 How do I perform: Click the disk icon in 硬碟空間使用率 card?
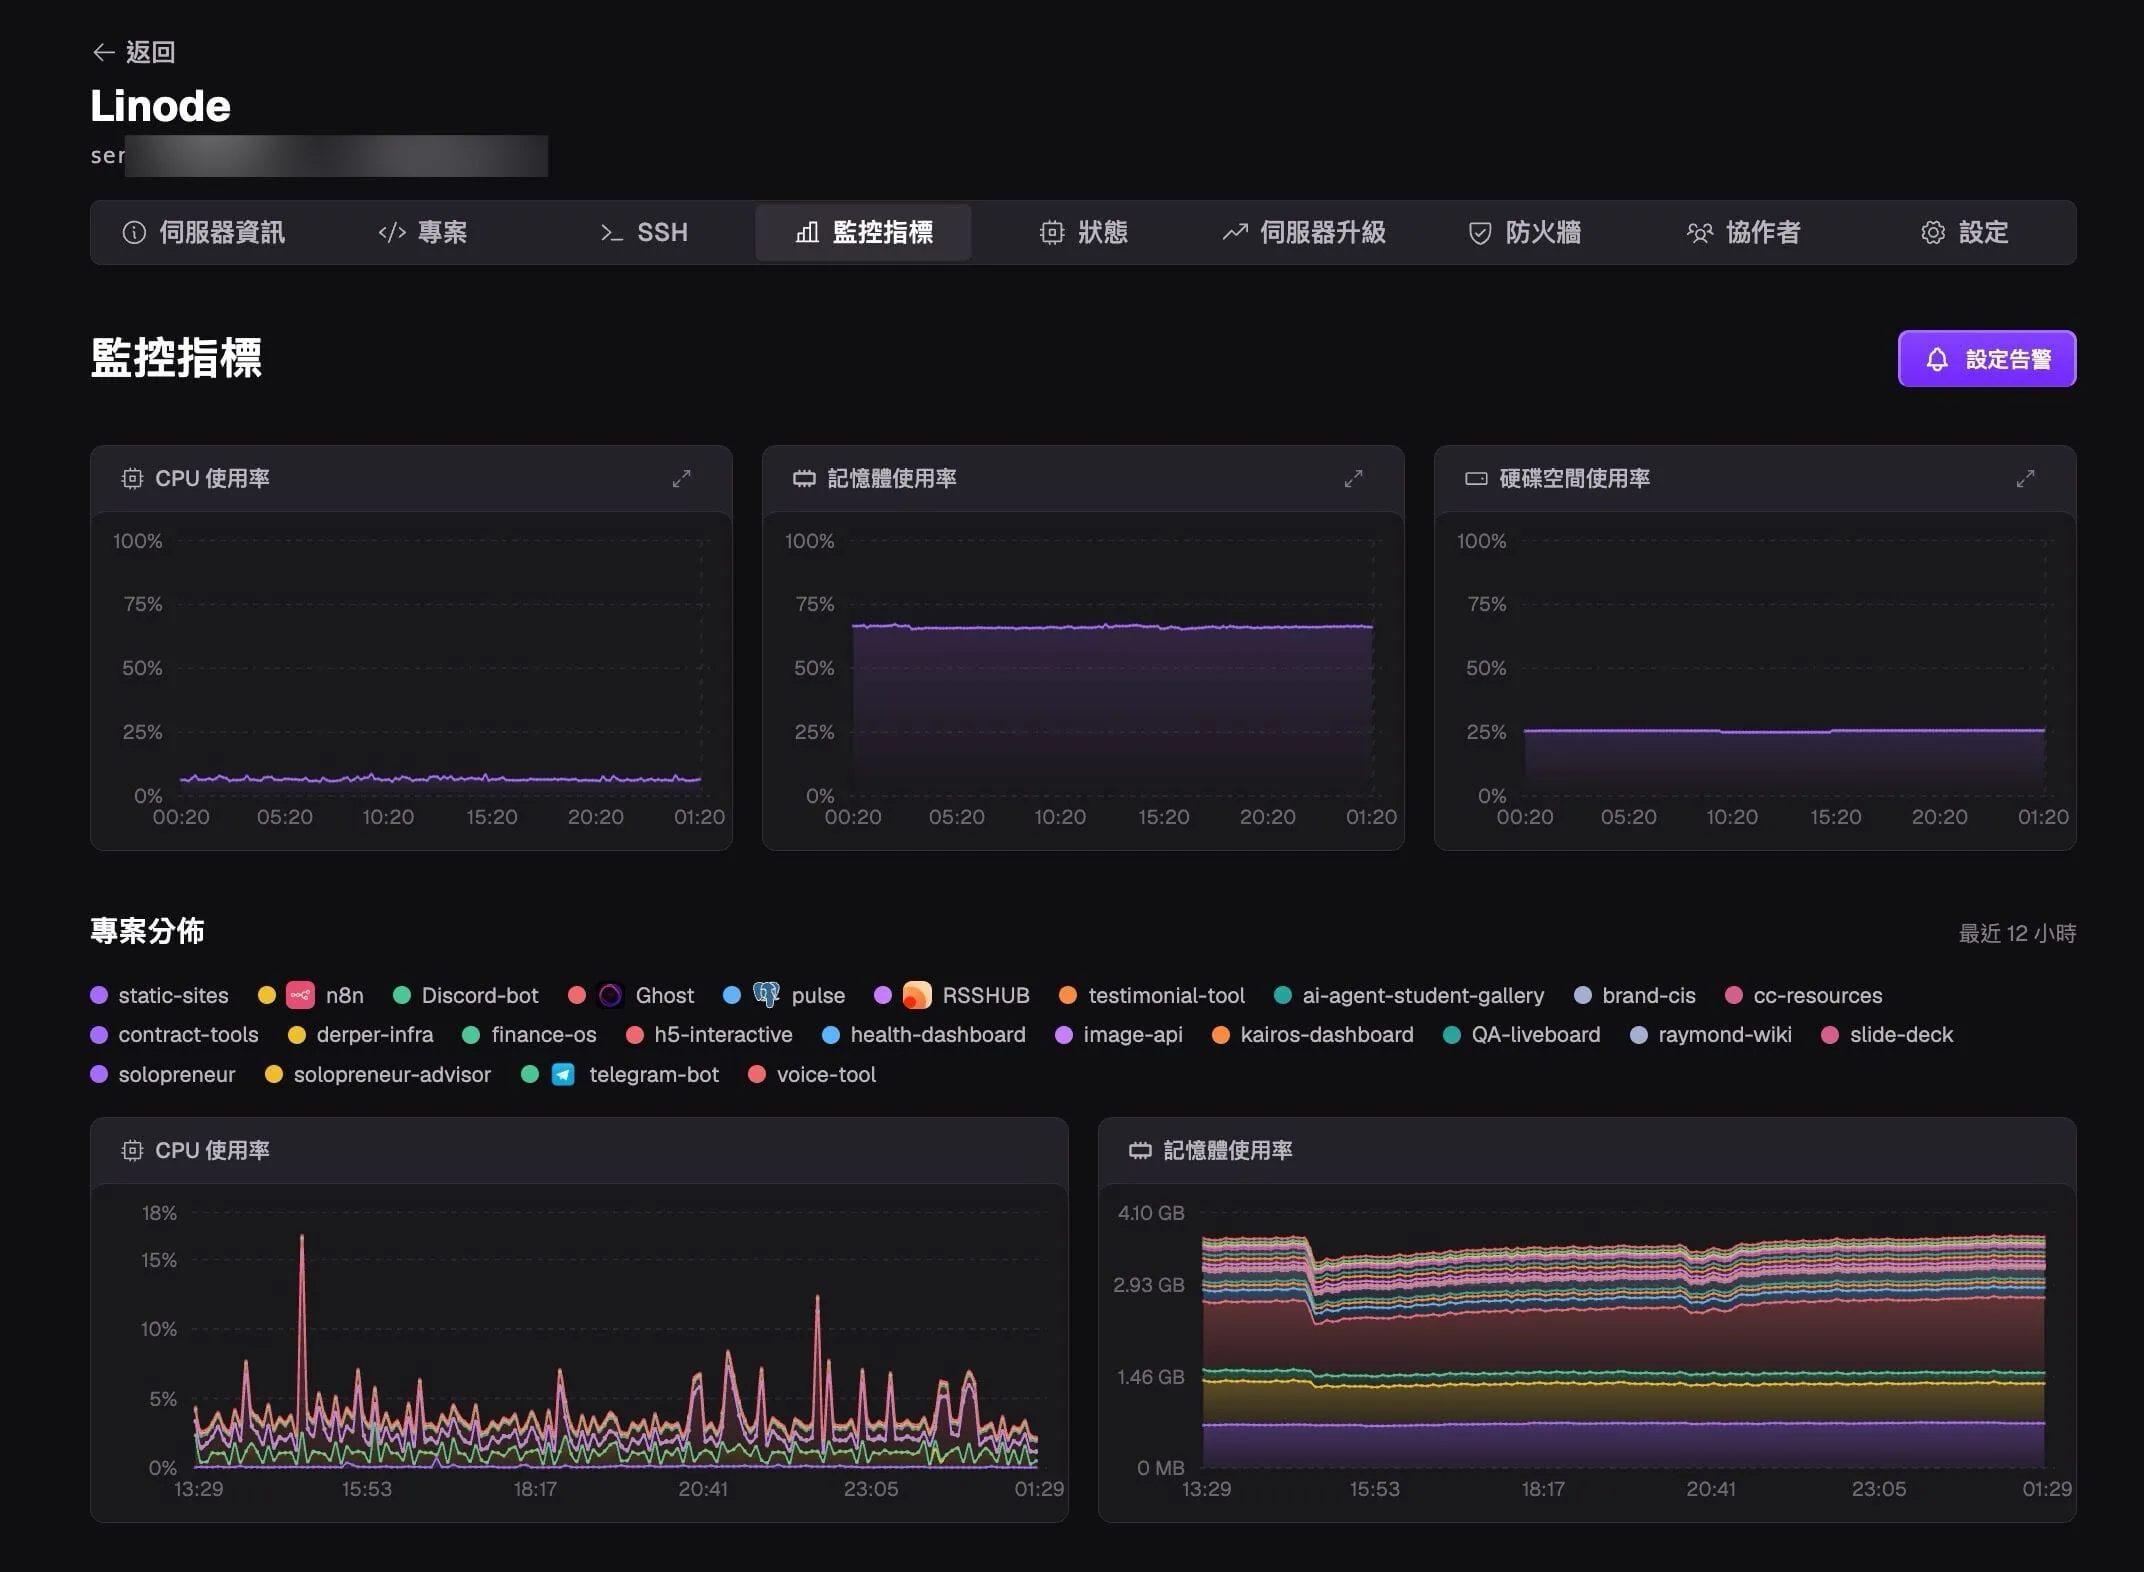tap(1476, 478)
